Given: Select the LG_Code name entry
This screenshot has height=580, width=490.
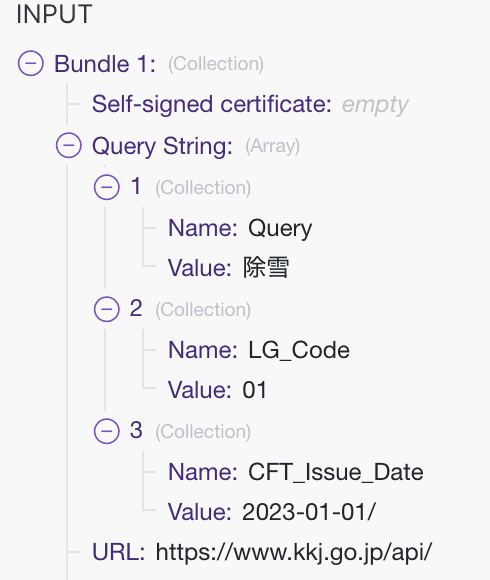Looking at the screenshot, I should (x=259, y=350).
